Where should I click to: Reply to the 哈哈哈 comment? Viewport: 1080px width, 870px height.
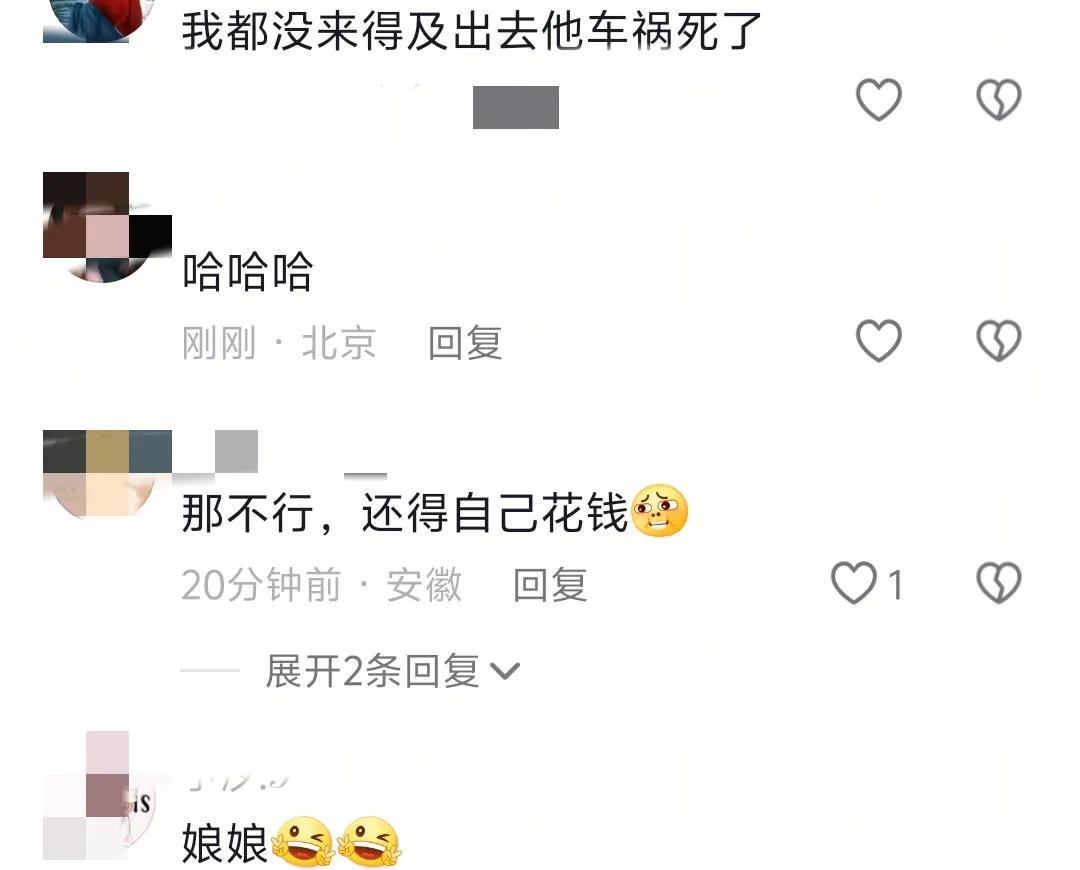(465, 342)
